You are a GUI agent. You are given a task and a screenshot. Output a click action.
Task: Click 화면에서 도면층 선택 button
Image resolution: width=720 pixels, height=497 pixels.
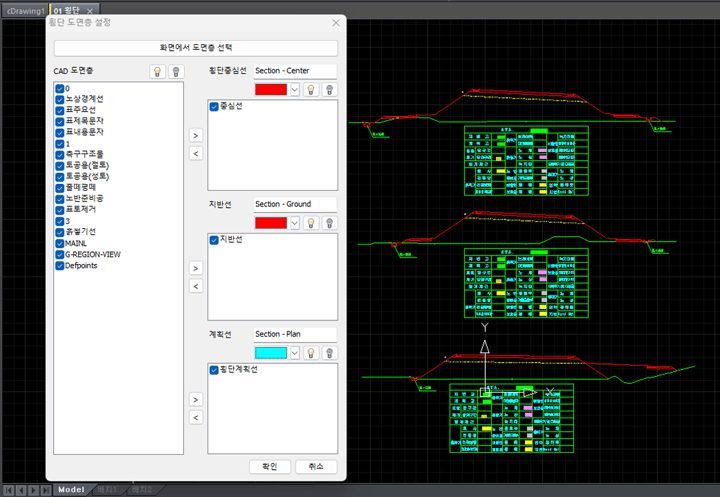tap(196, 48)
